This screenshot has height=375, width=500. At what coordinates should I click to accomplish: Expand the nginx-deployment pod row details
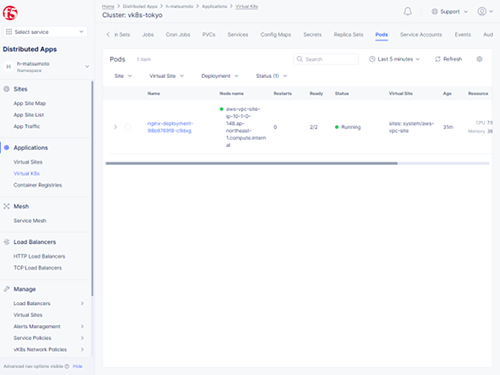tap(116, 127)
